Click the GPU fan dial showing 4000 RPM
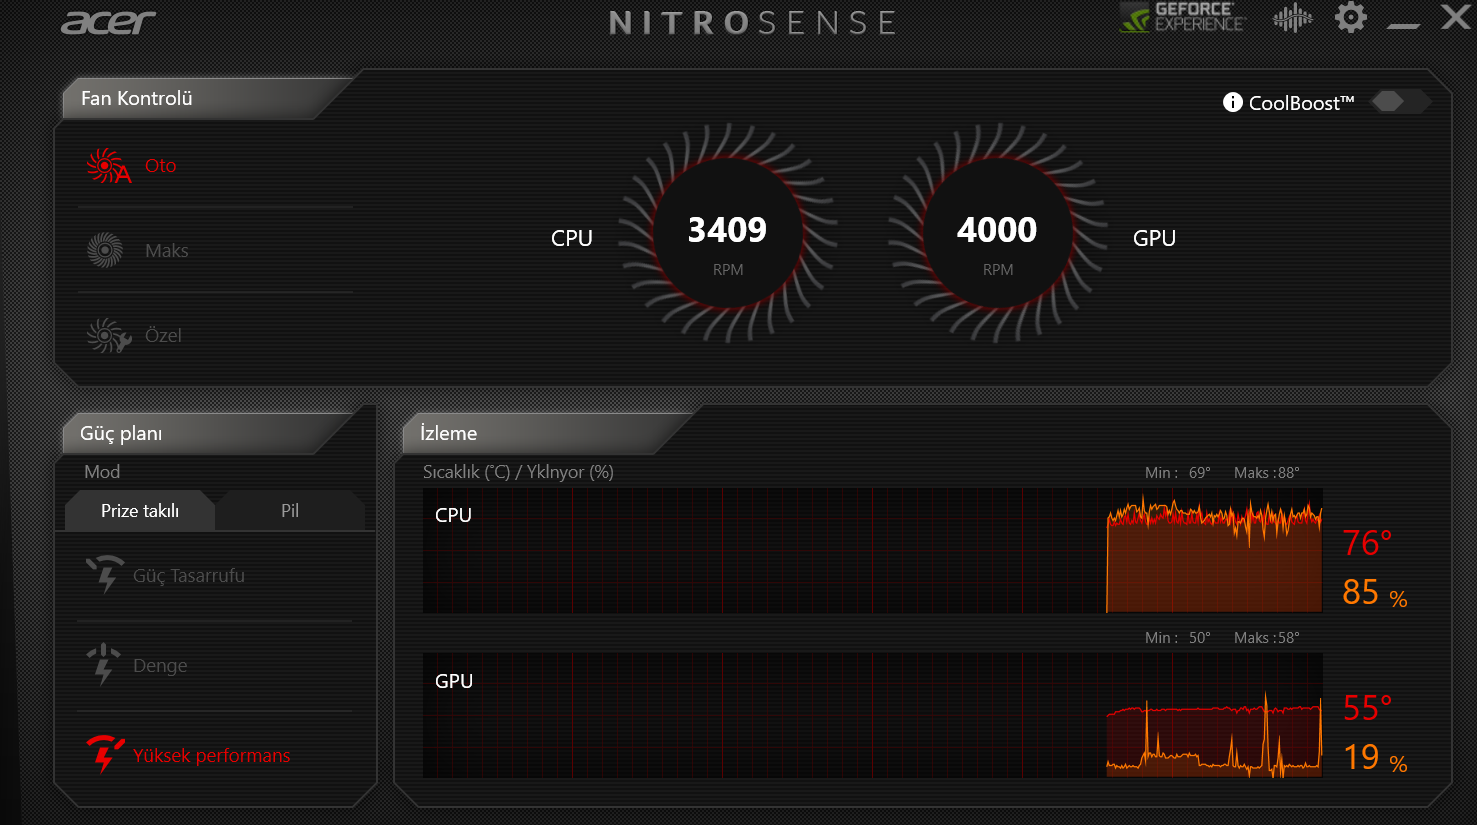 coord(997,233)
